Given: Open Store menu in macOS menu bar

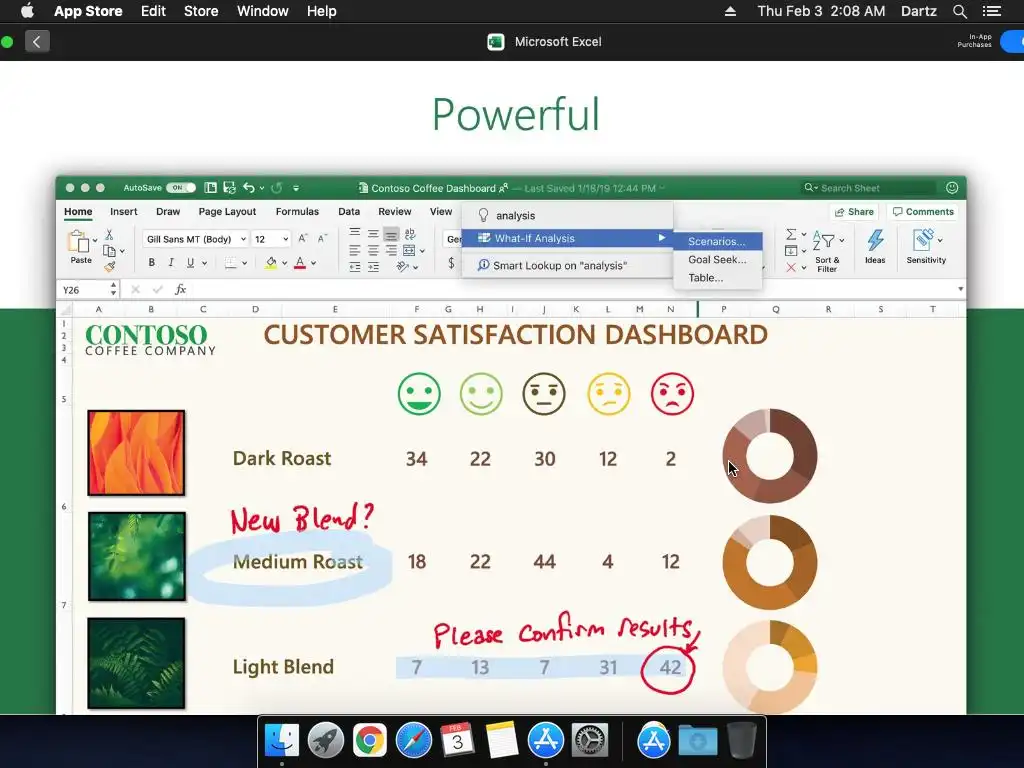Looking at the screenshot, I should pos(201,11).
